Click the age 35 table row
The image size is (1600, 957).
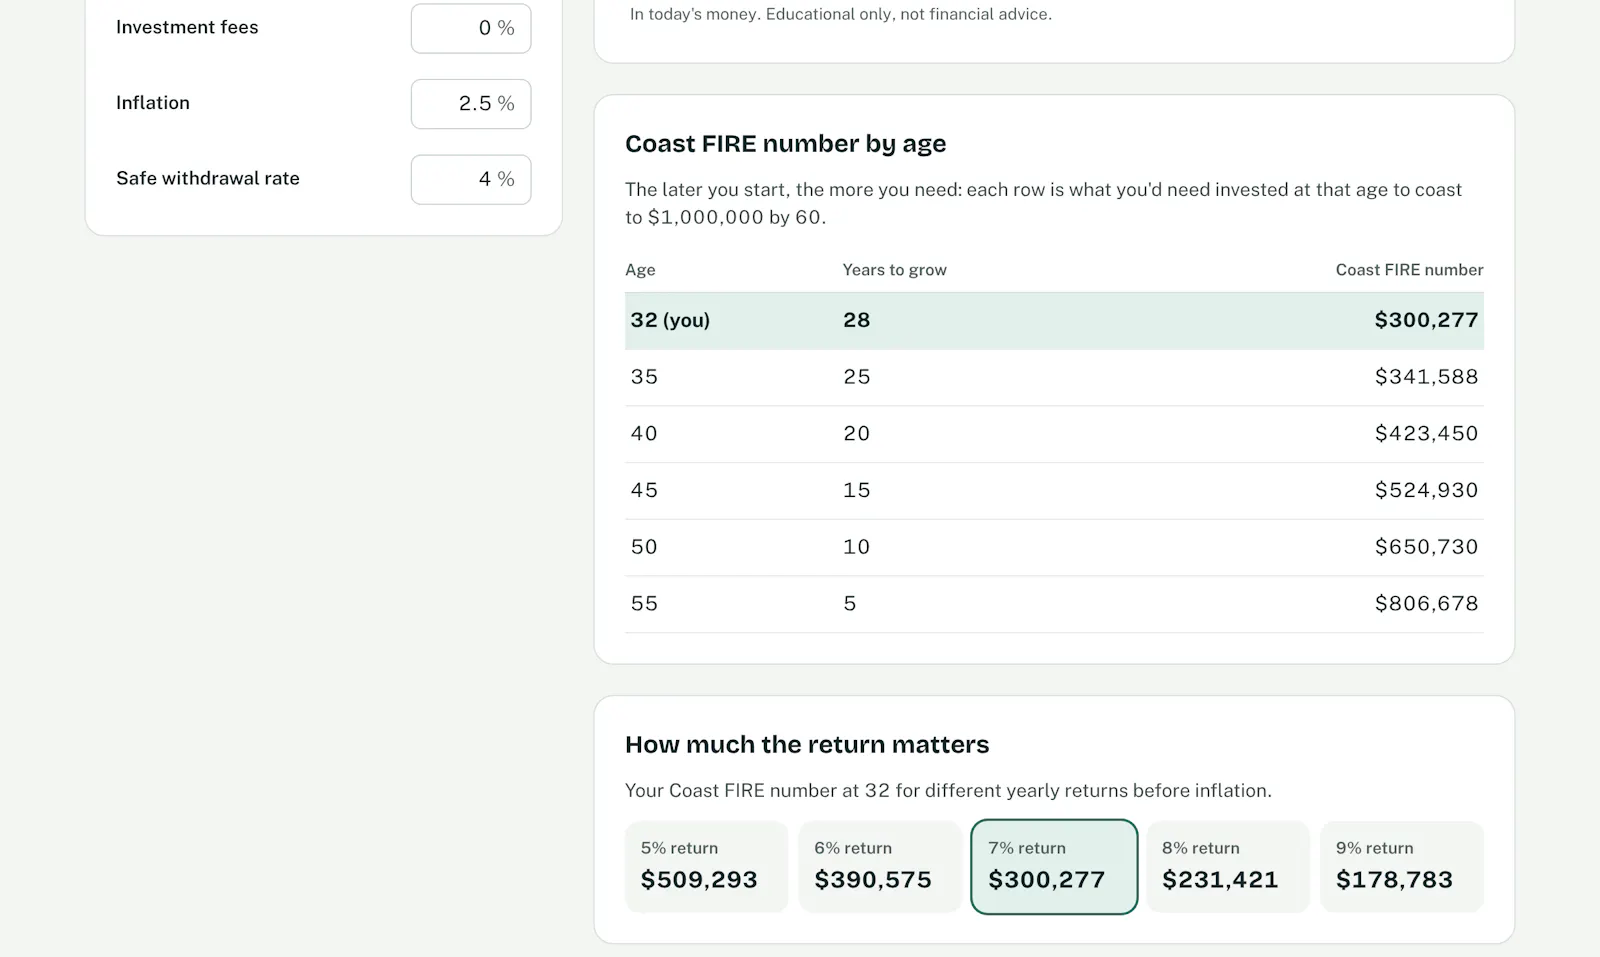click(x=1054, y=377)
